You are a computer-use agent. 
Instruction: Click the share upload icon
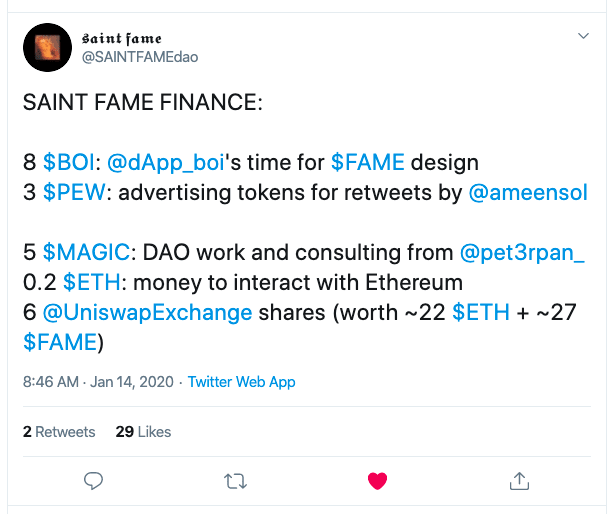coord(519,481)
